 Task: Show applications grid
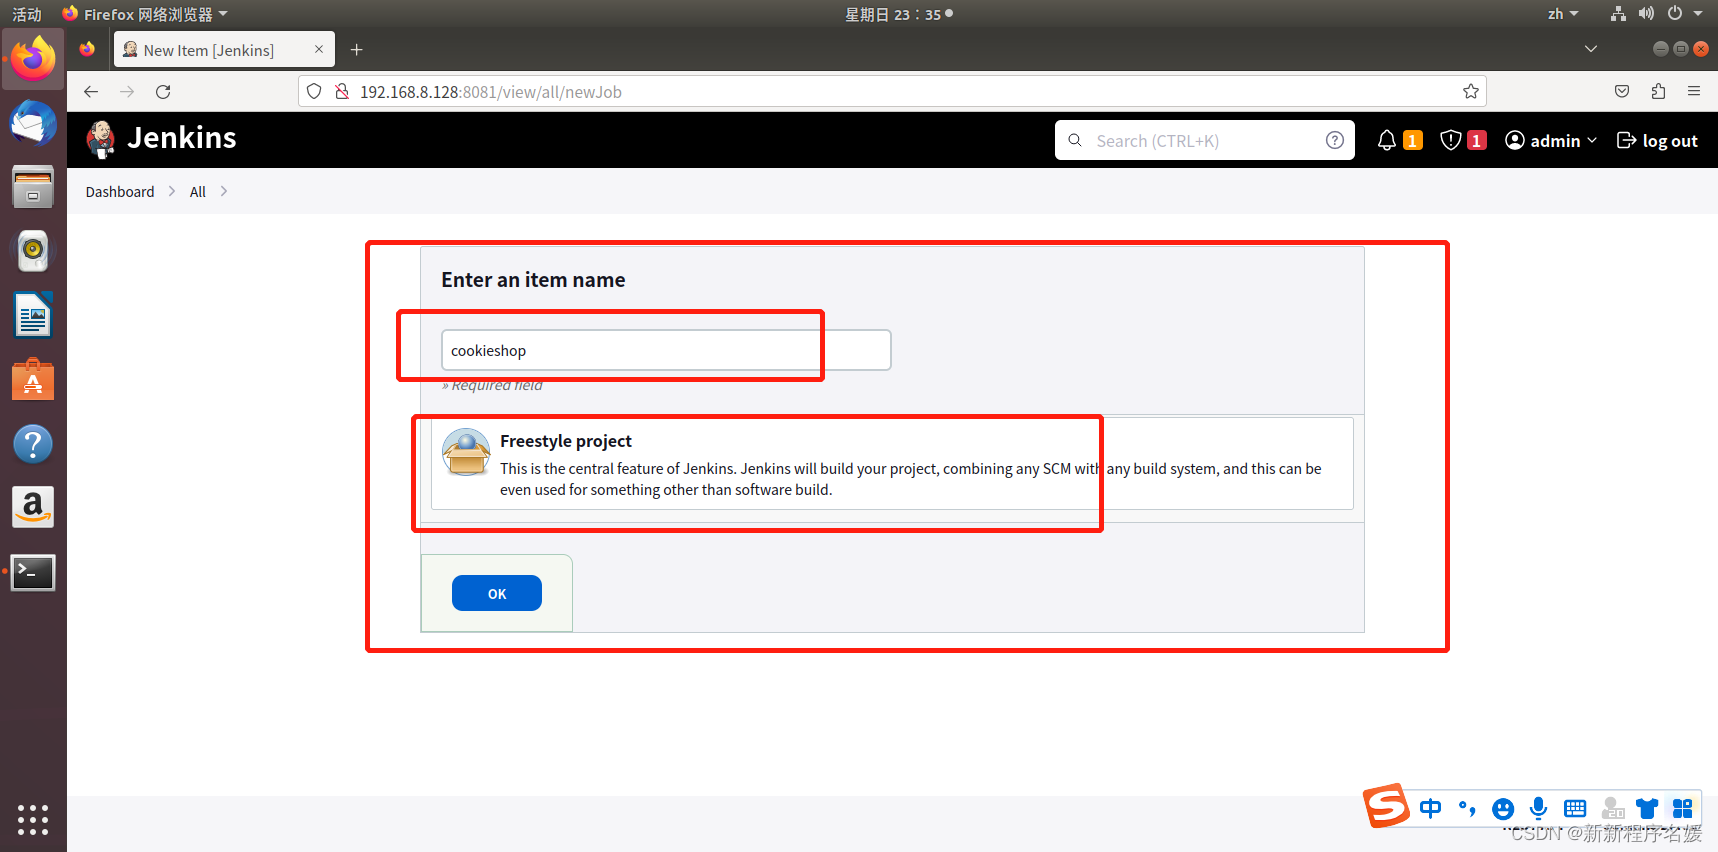pyautogui.click(x=33, y=819)
